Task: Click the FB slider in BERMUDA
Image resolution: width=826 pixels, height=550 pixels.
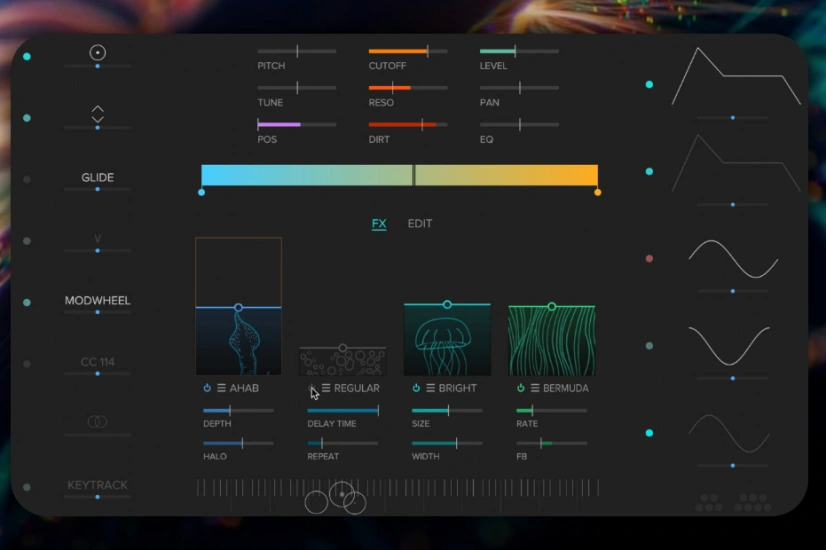Action: click(x=552, y=444)
